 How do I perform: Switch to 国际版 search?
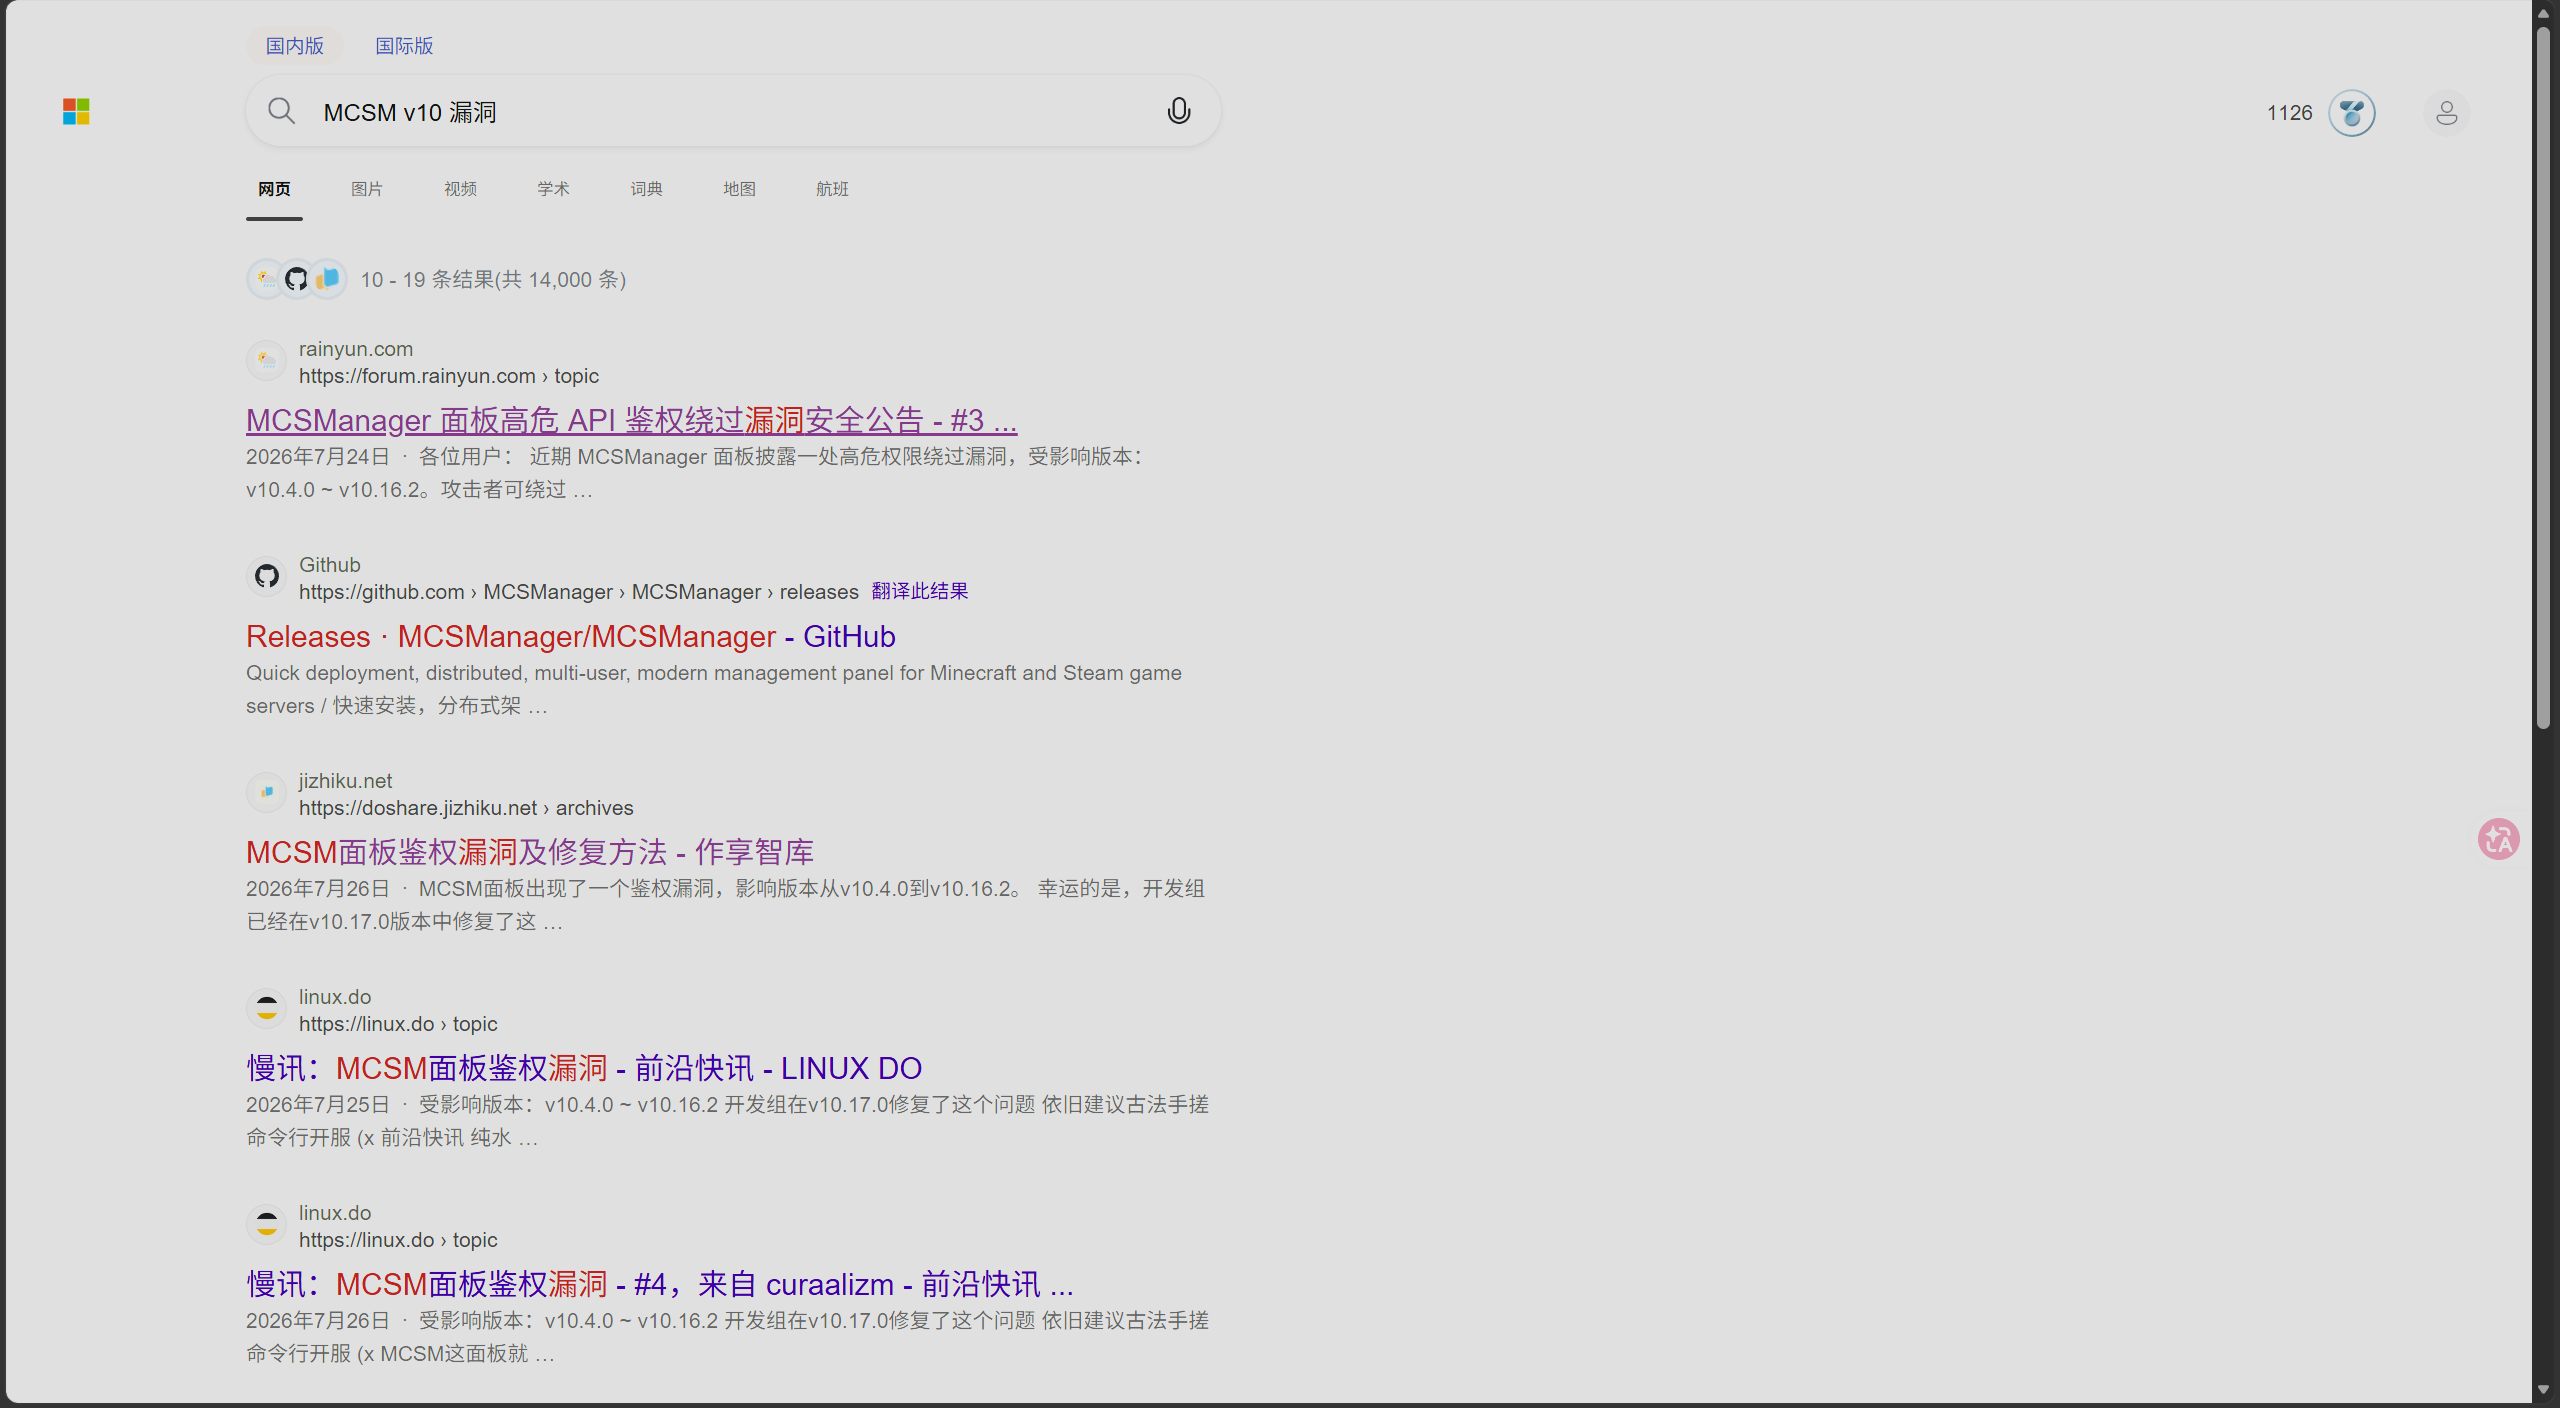click(404, 46)
